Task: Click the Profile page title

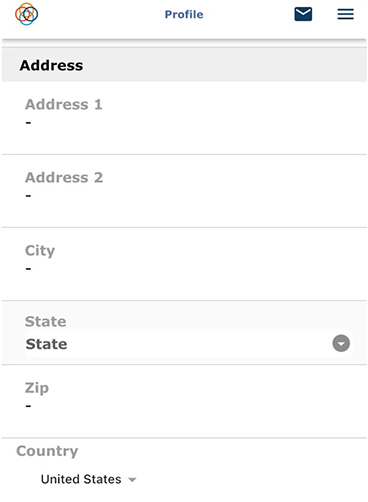Action: click(184, 14)
